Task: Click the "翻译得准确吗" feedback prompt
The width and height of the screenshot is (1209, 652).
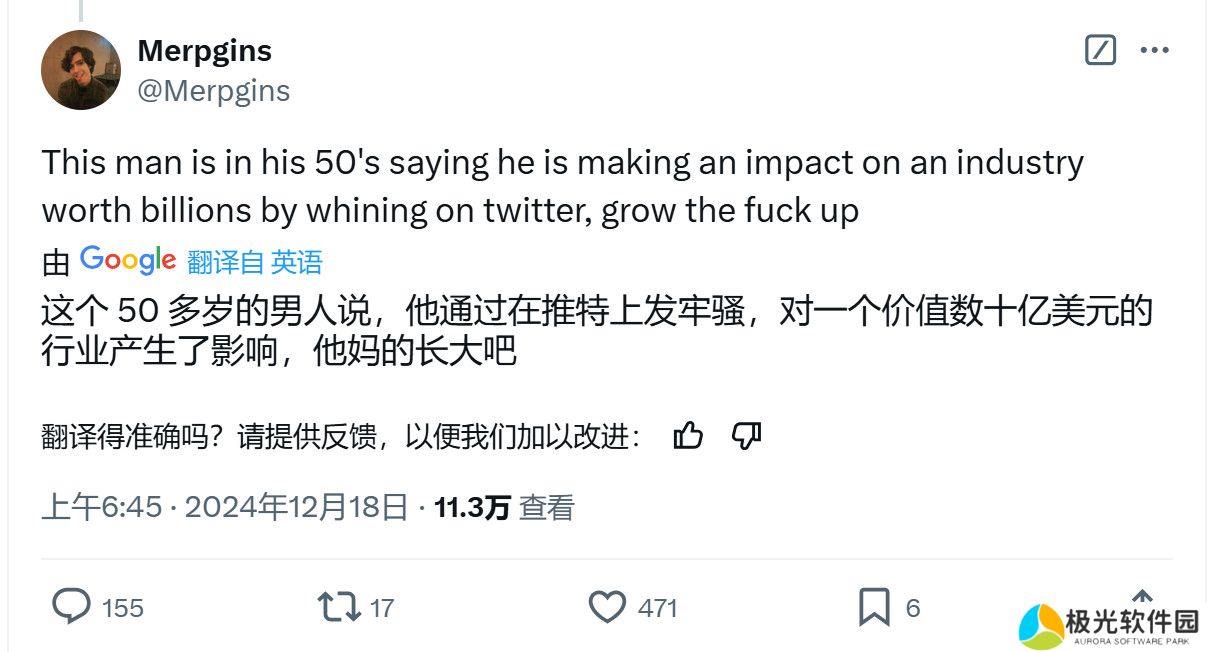Action: tap(340, 437)
